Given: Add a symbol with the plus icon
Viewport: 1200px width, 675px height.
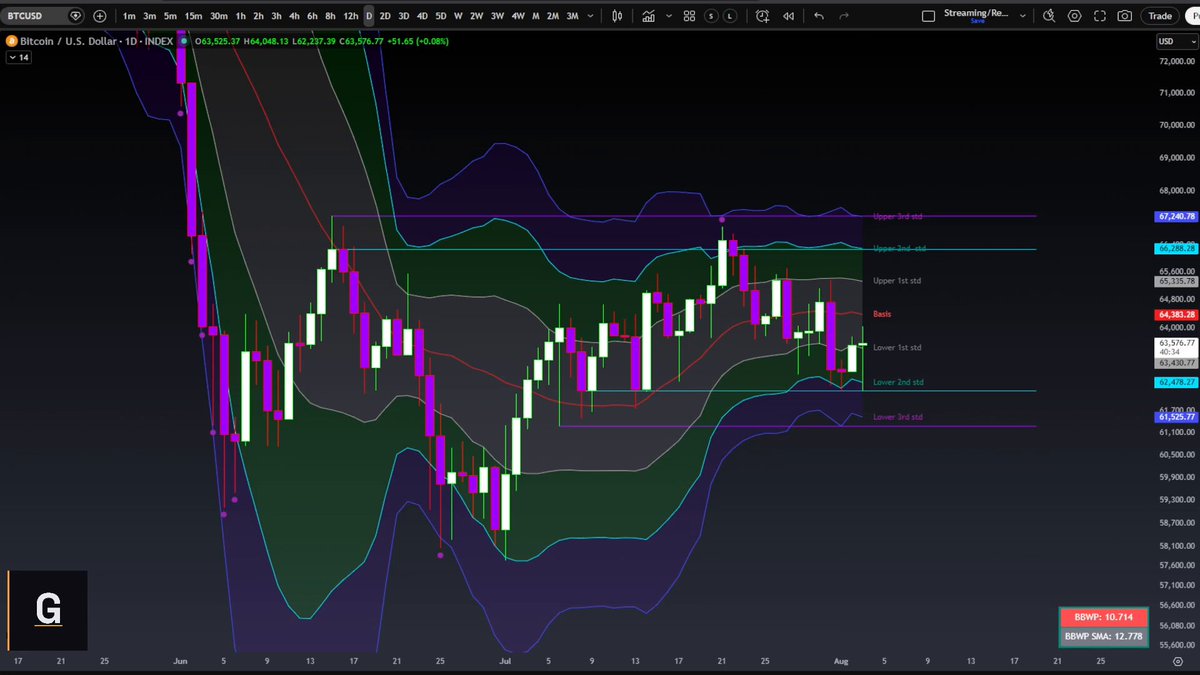Looking at the screenshot, I should pyautogui.click(x=99, y=16).
